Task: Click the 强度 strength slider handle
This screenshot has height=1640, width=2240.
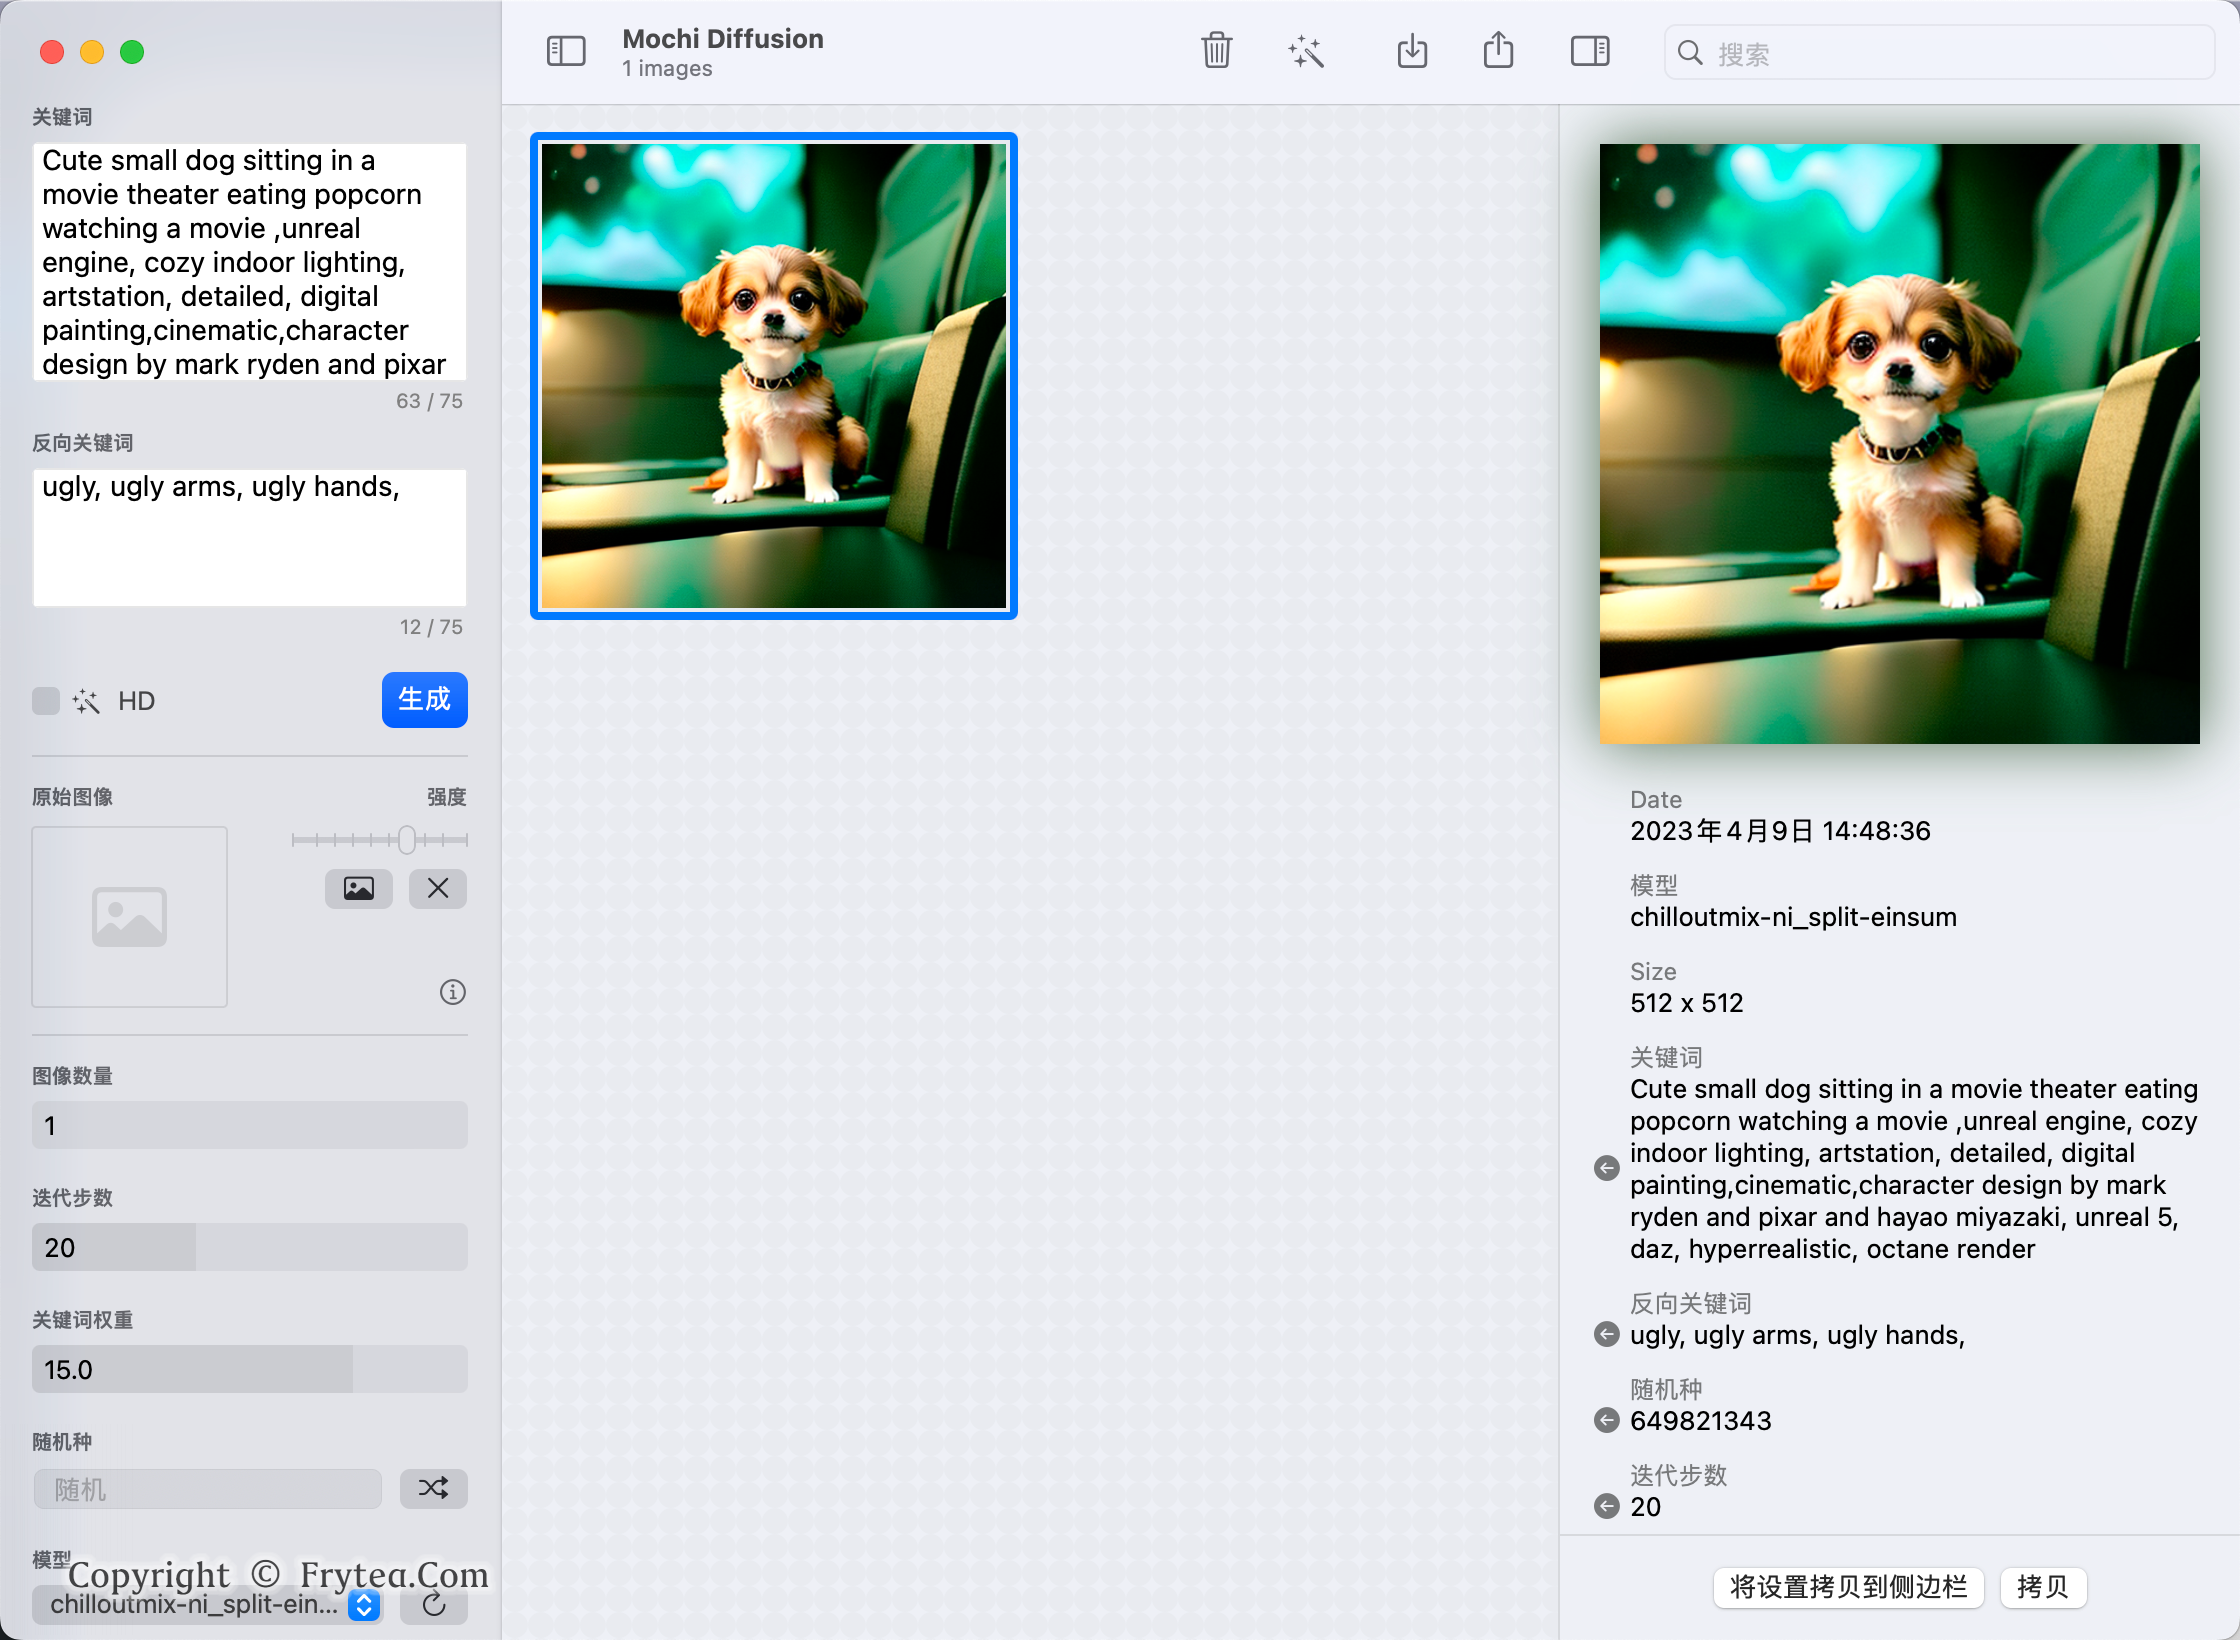Action: point(406,840)
